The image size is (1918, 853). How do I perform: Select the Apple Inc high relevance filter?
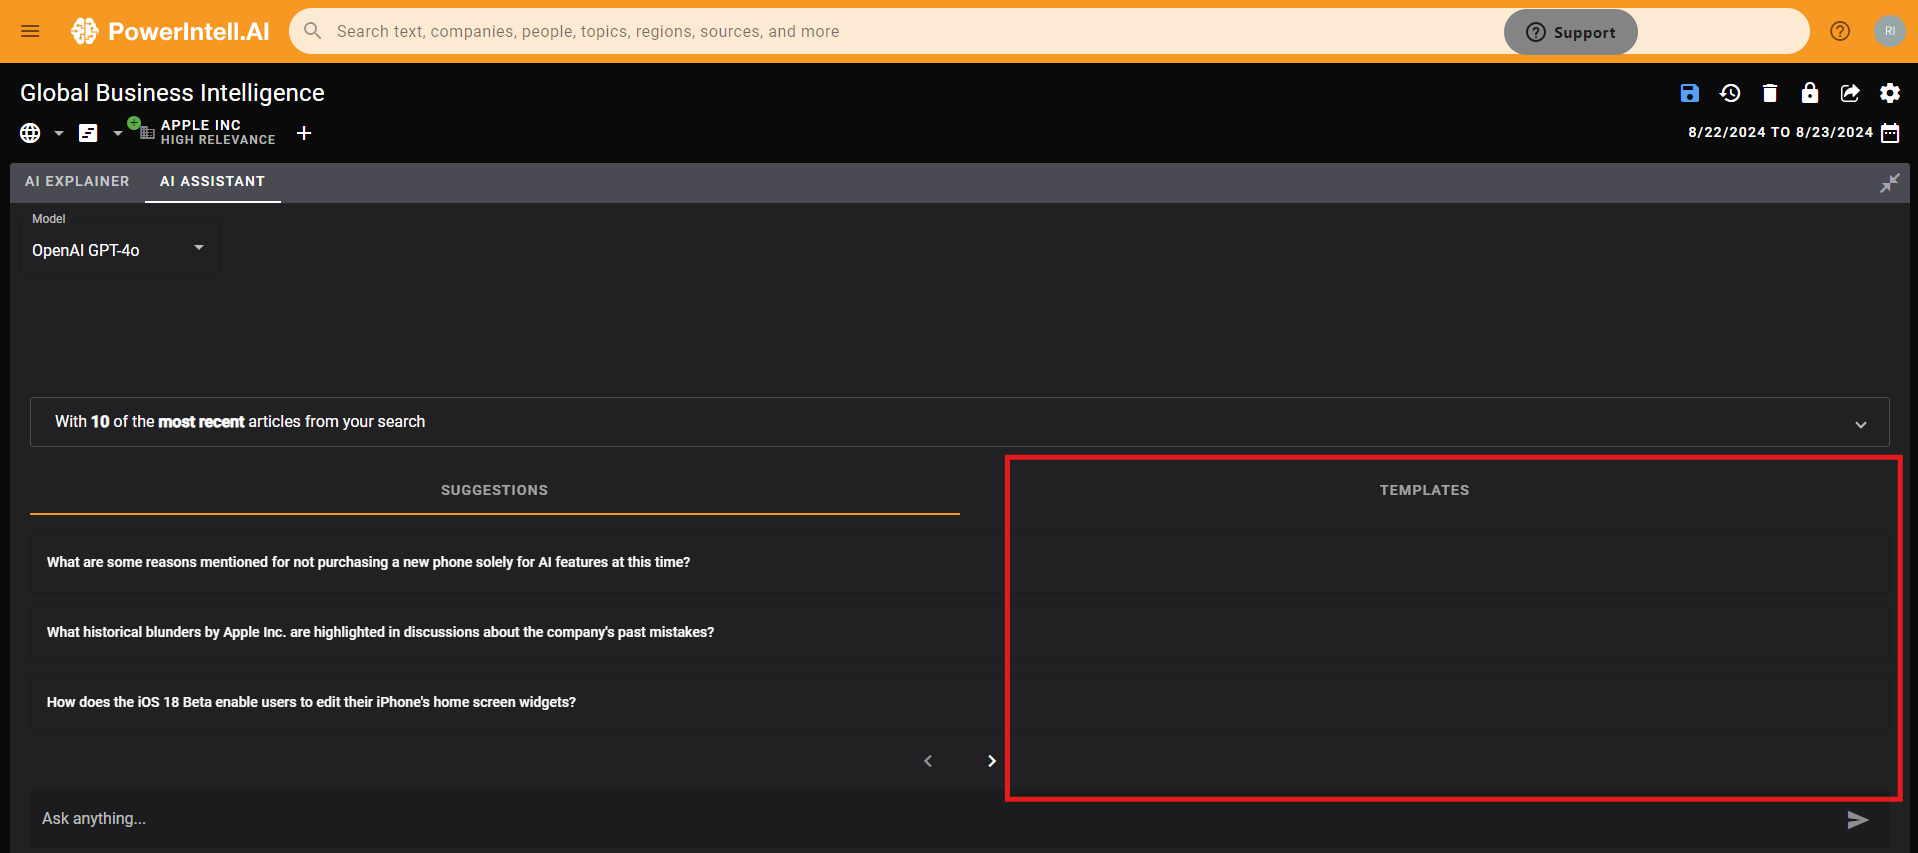pos(206,132)
